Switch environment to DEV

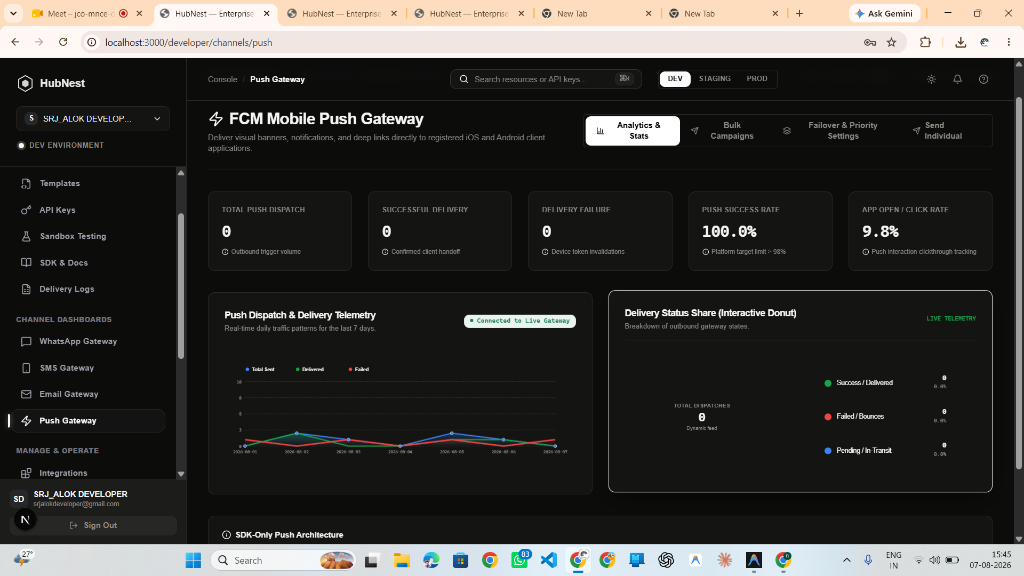click(x=675, y=78)
